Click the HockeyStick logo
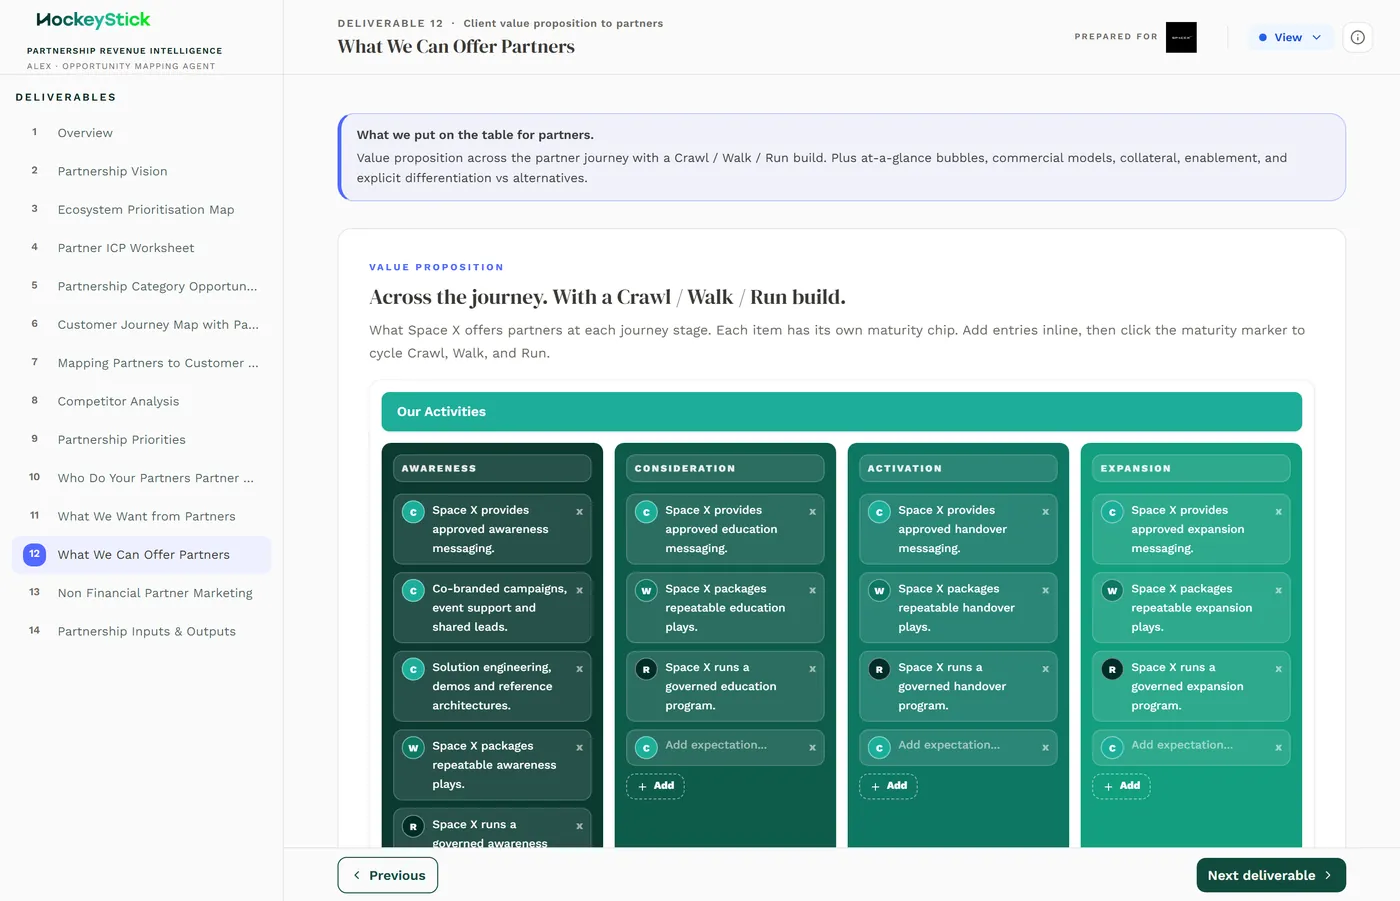The image size is (1400, 901). tap(93, 19)
